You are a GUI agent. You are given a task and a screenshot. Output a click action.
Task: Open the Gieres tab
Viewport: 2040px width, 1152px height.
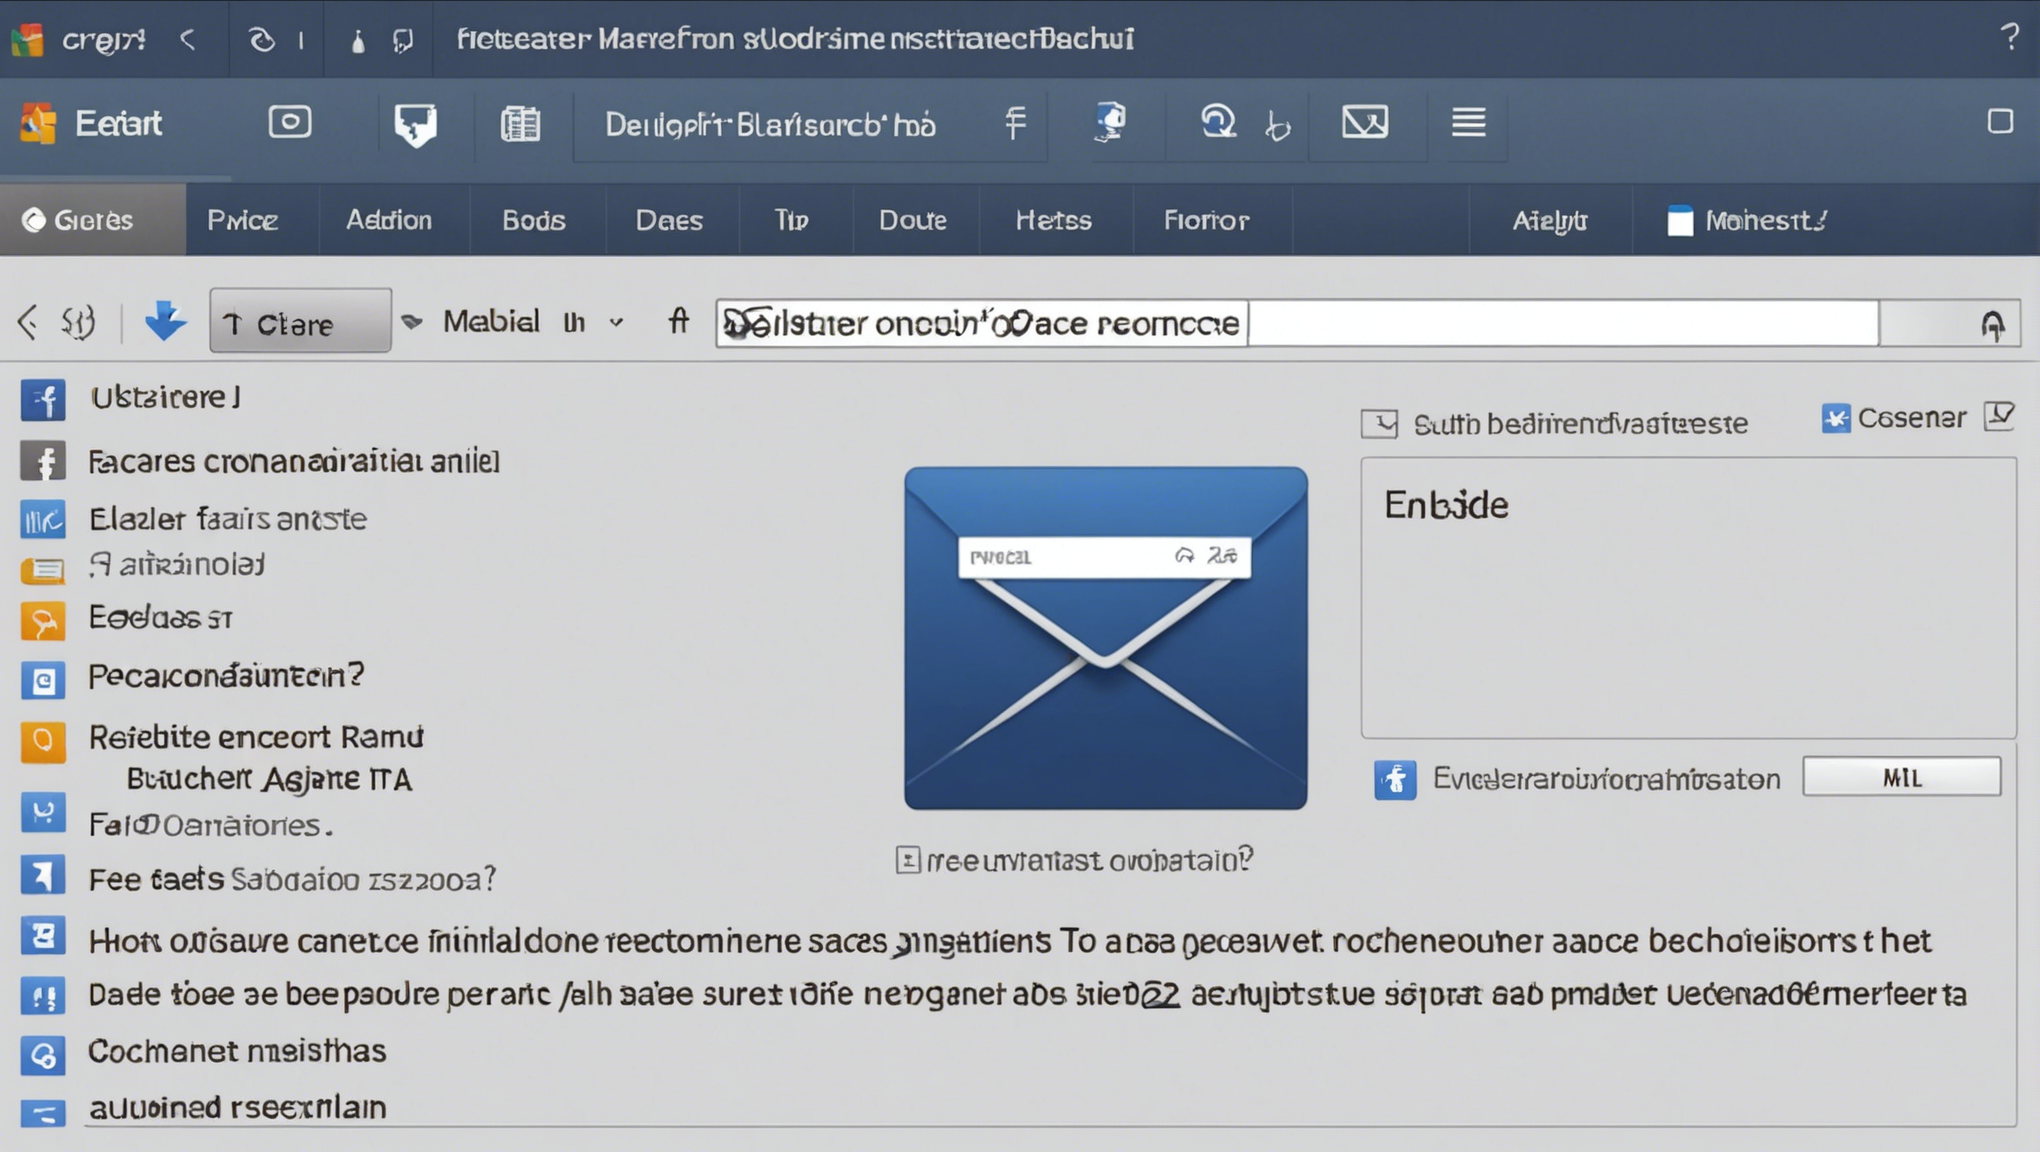93,220
